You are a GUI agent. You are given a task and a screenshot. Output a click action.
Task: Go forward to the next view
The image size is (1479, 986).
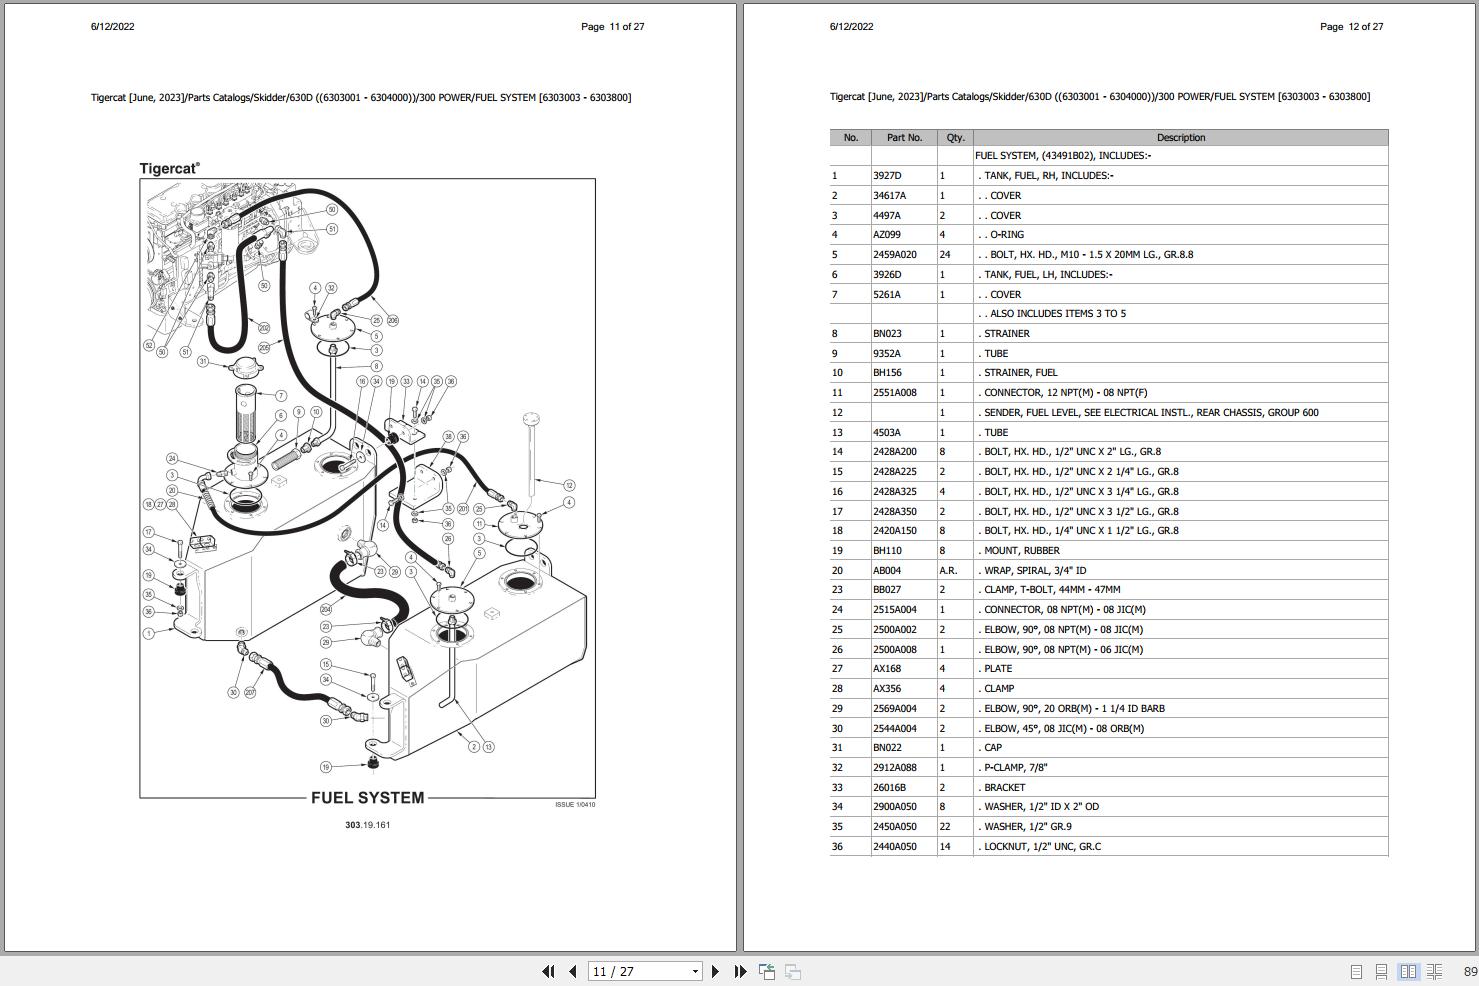tap(793, 971)
